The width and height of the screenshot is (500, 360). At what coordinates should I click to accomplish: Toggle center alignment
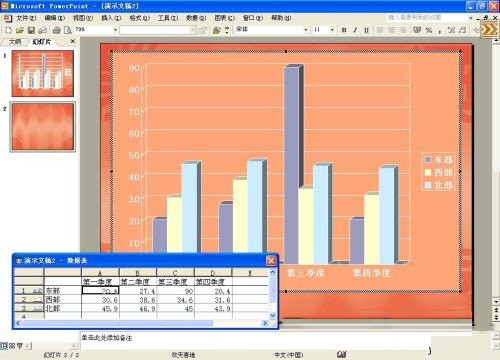(391, 30)
